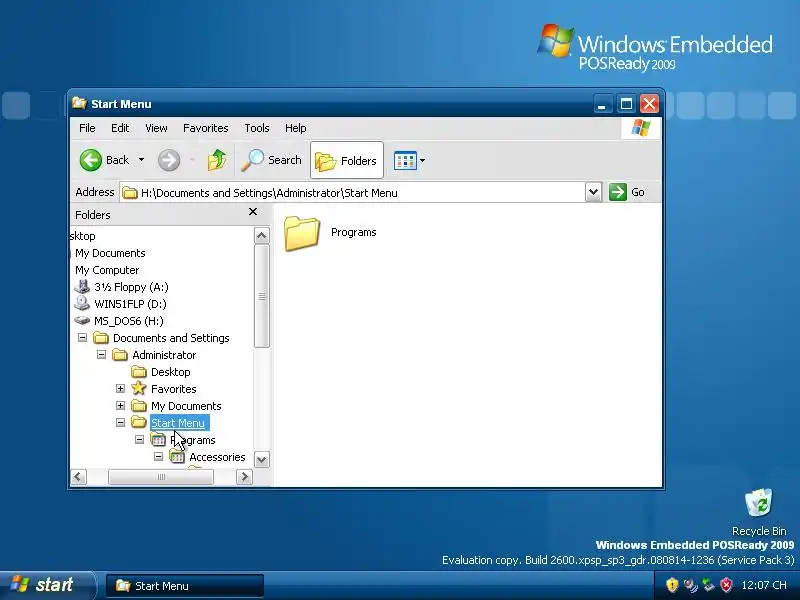Click the address bar path field
800x600 pixels.
tap(352, 192)
